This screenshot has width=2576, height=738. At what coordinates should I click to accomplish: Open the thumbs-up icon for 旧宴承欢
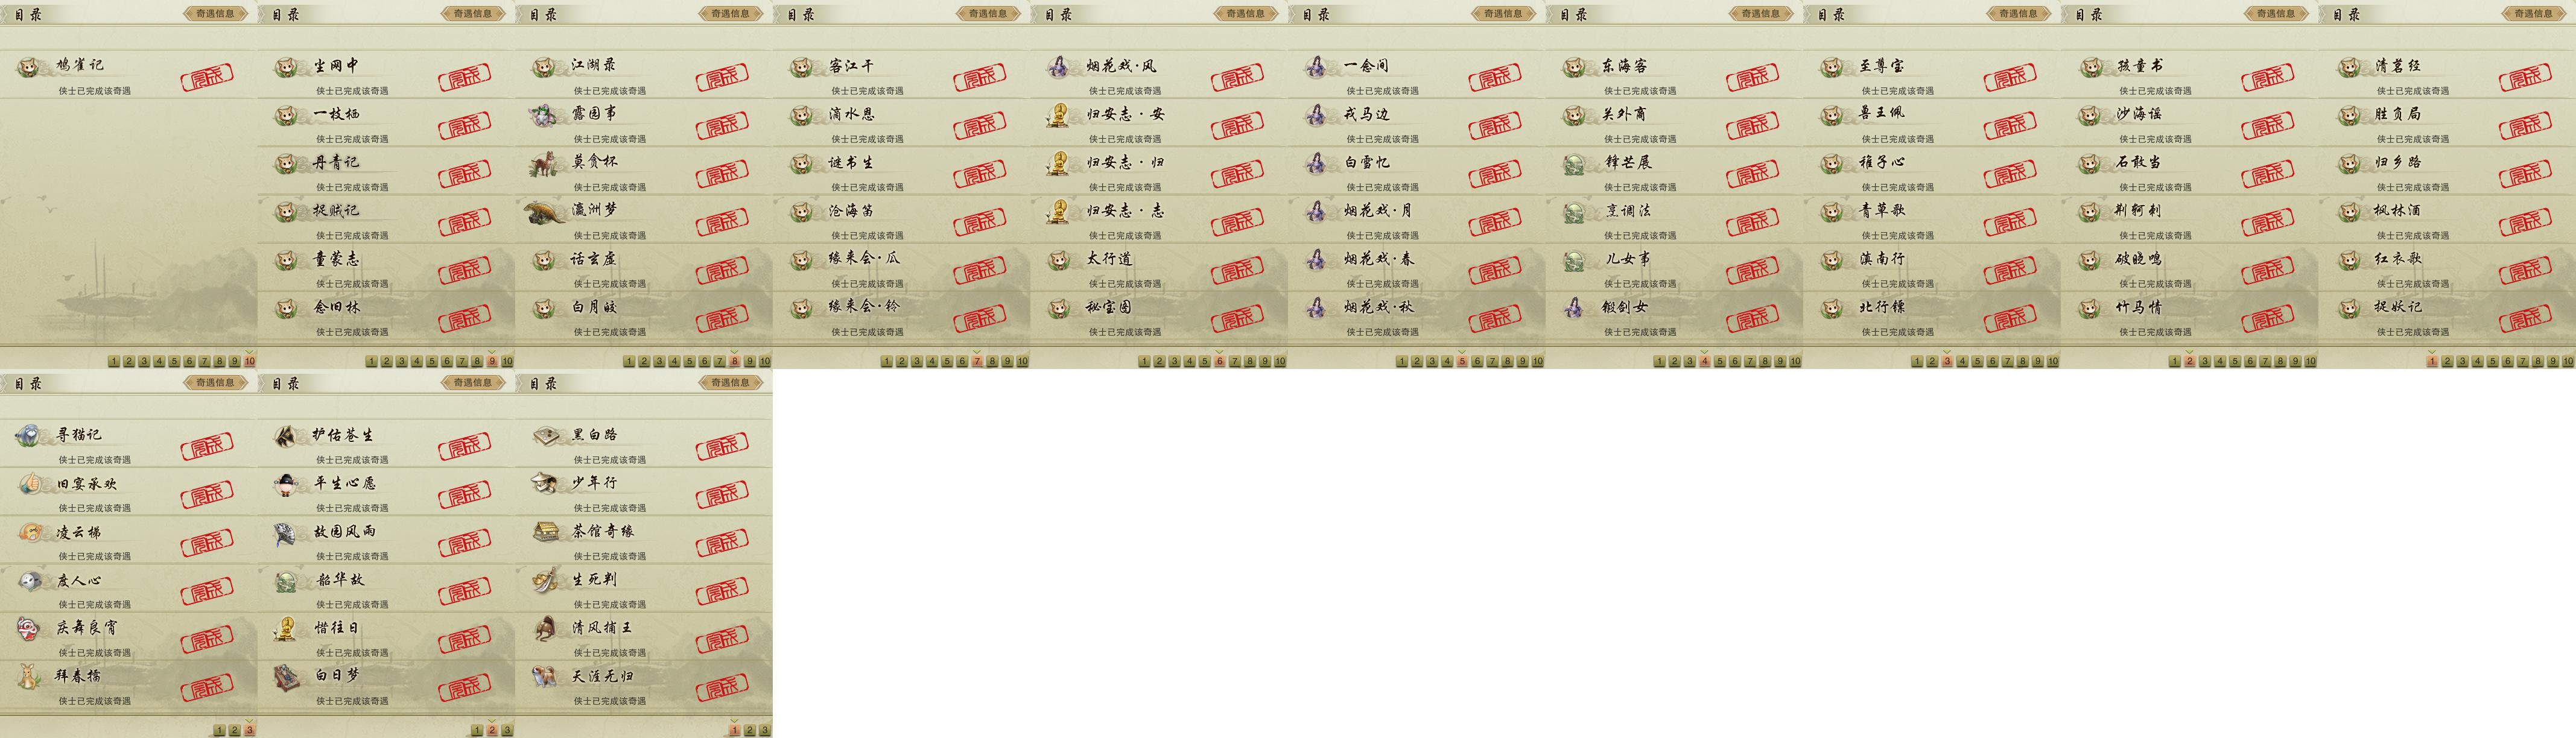click(29, 484)
